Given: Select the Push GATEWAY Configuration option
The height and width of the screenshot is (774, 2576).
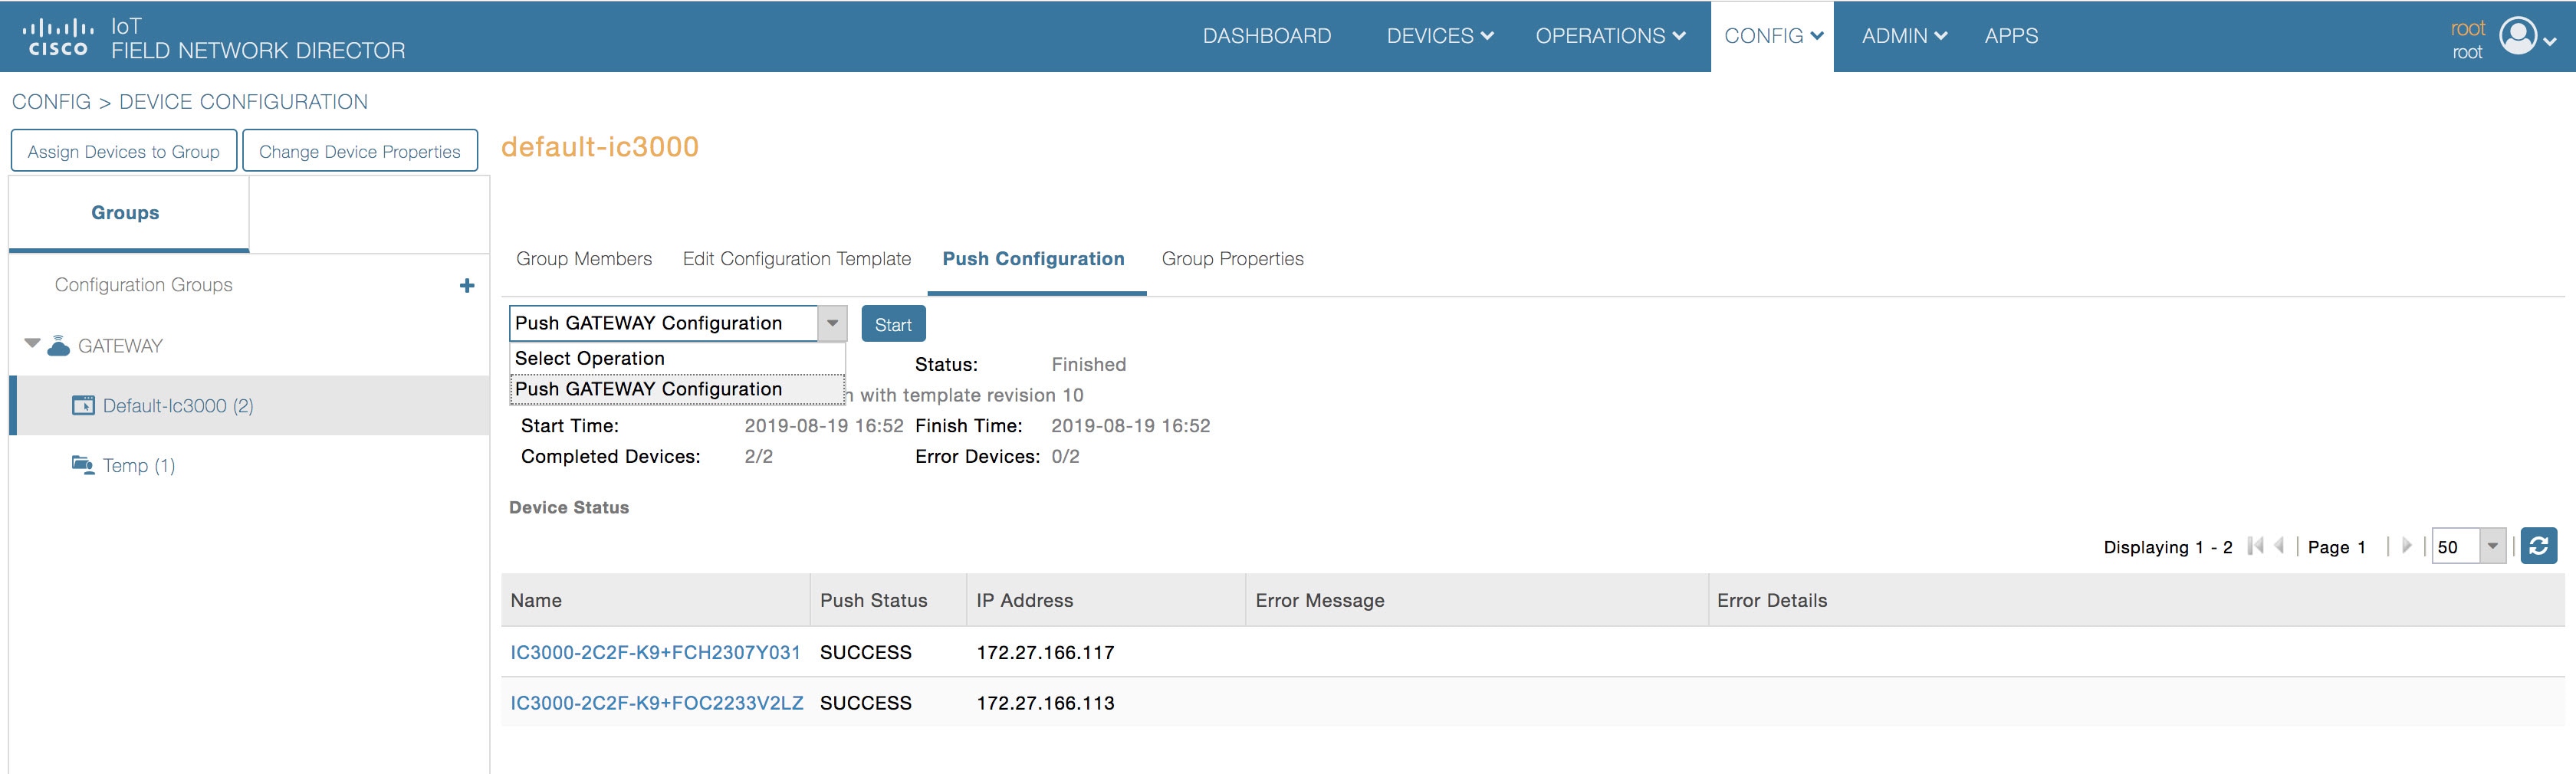Looking at the screenshot, I should point(648,388).
